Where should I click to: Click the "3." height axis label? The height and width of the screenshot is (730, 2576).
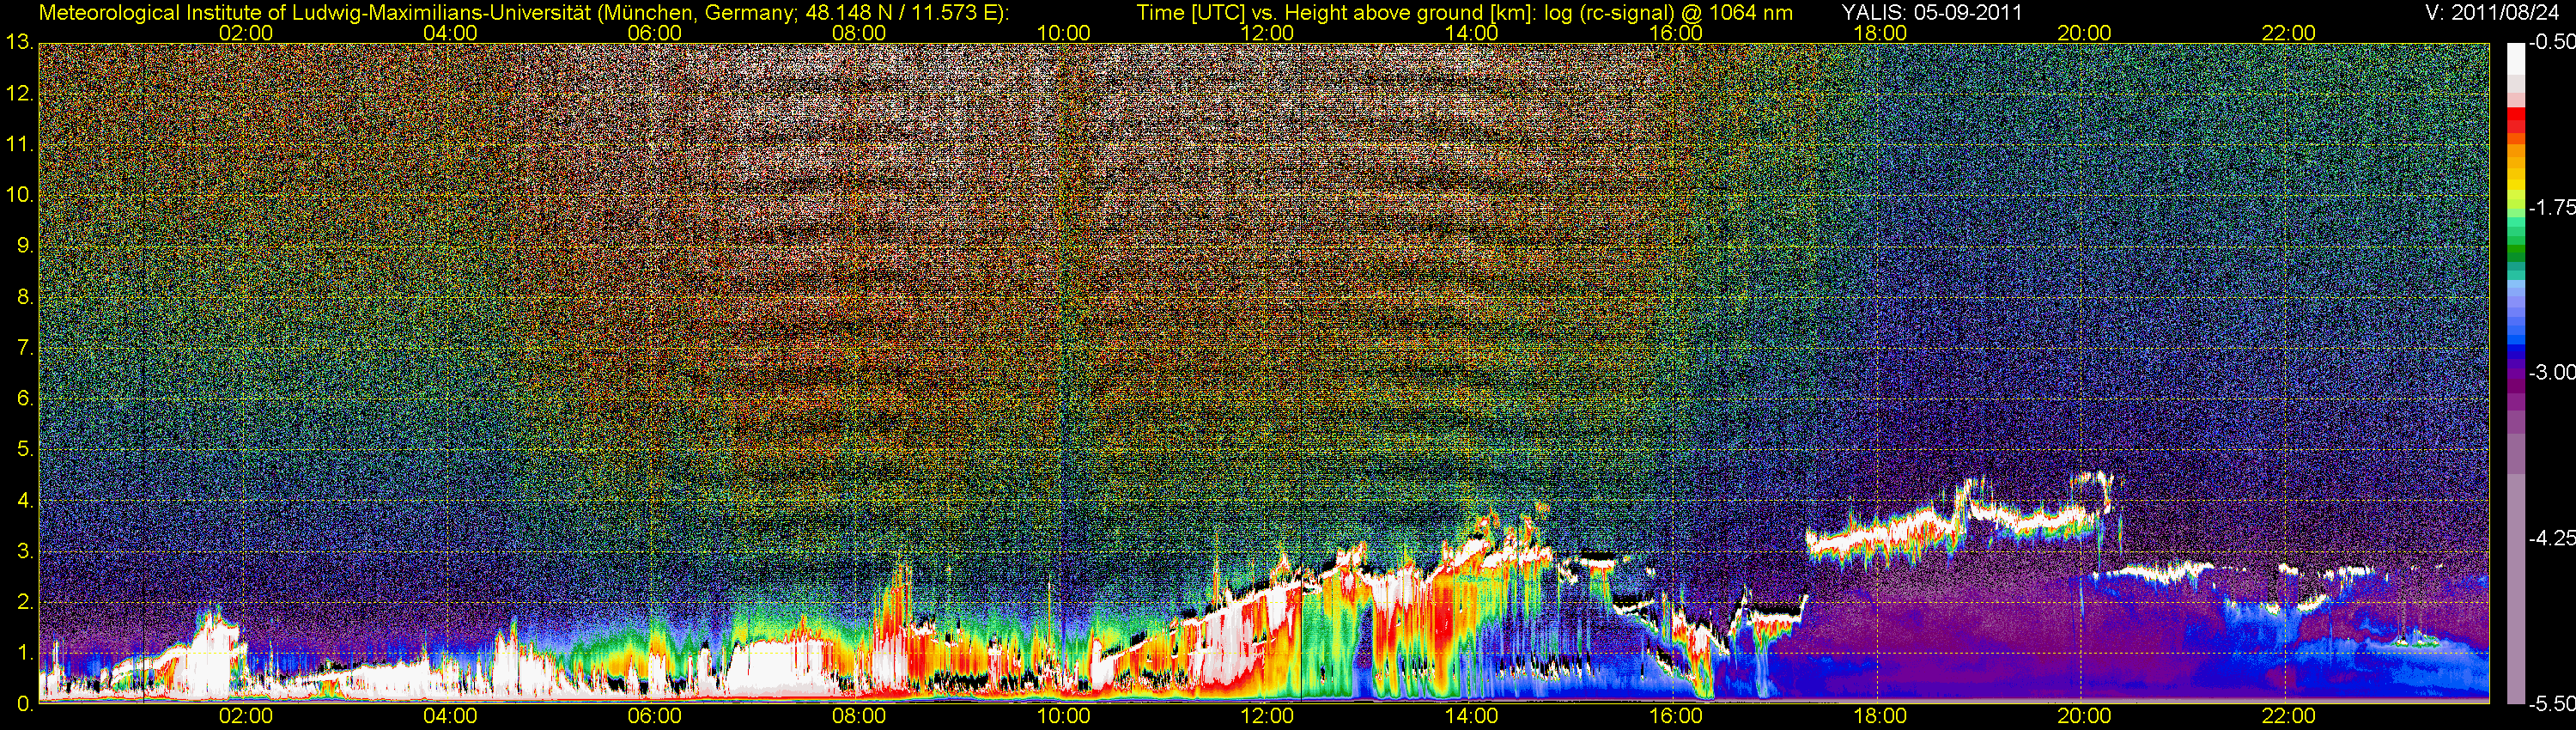point(25,551)
